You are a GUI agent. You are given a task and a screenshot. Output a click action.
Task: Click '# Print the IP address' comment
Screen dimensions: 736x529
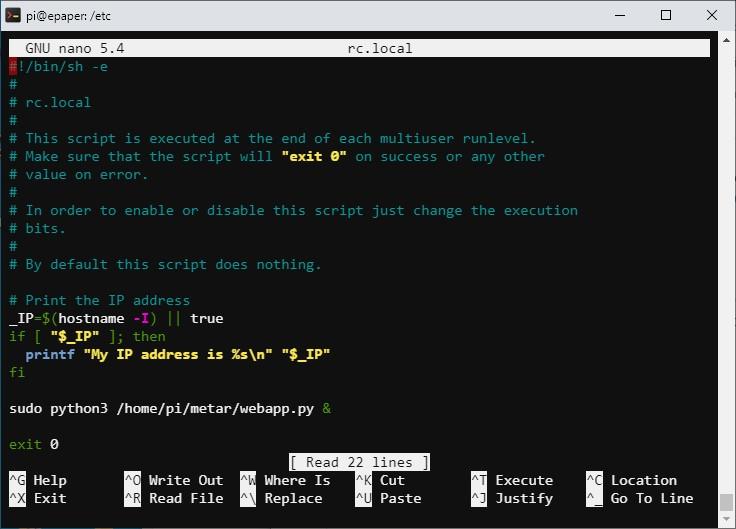tap(100, 300)
